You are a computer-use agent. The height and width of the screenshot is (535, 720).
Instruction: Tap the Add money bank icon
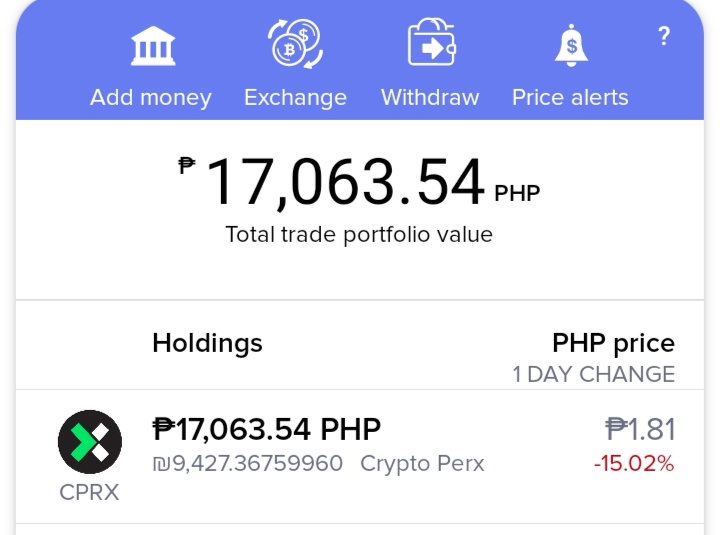(x=153, y=46)
